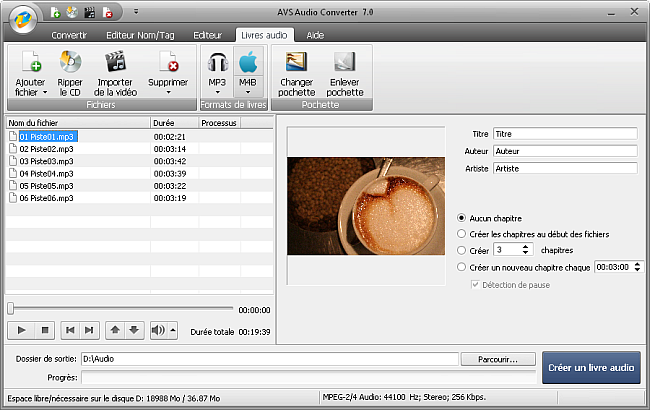
Task: Click the 00:03:00 chapter interval field
Action: 614,267
